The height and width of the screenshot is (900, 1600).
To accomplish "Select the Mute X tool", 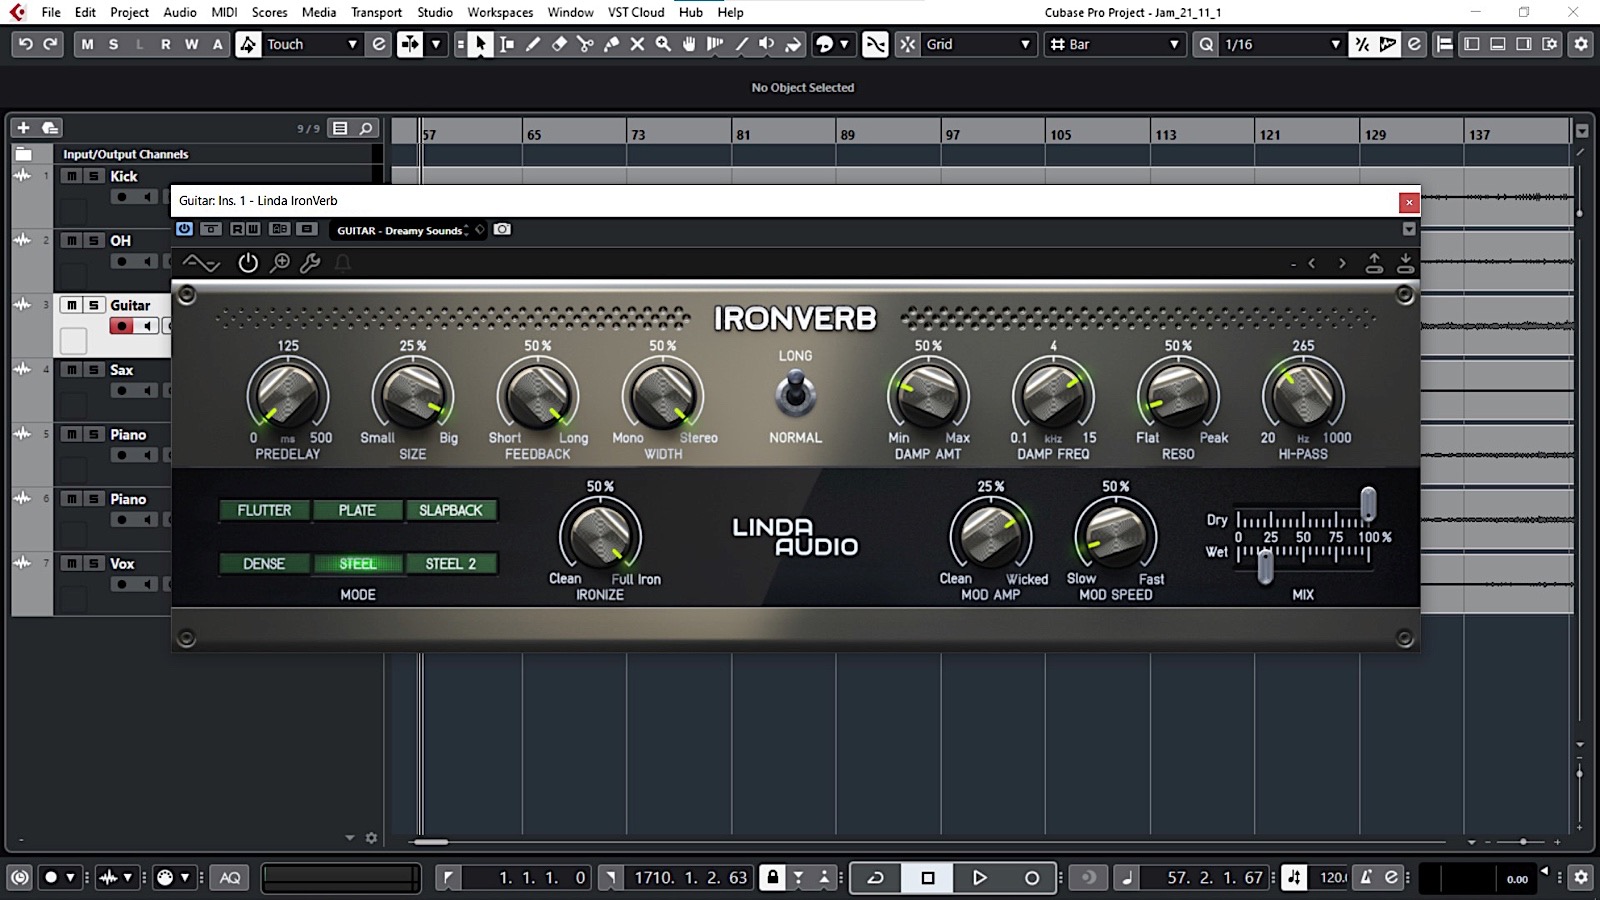I will 637,44.
